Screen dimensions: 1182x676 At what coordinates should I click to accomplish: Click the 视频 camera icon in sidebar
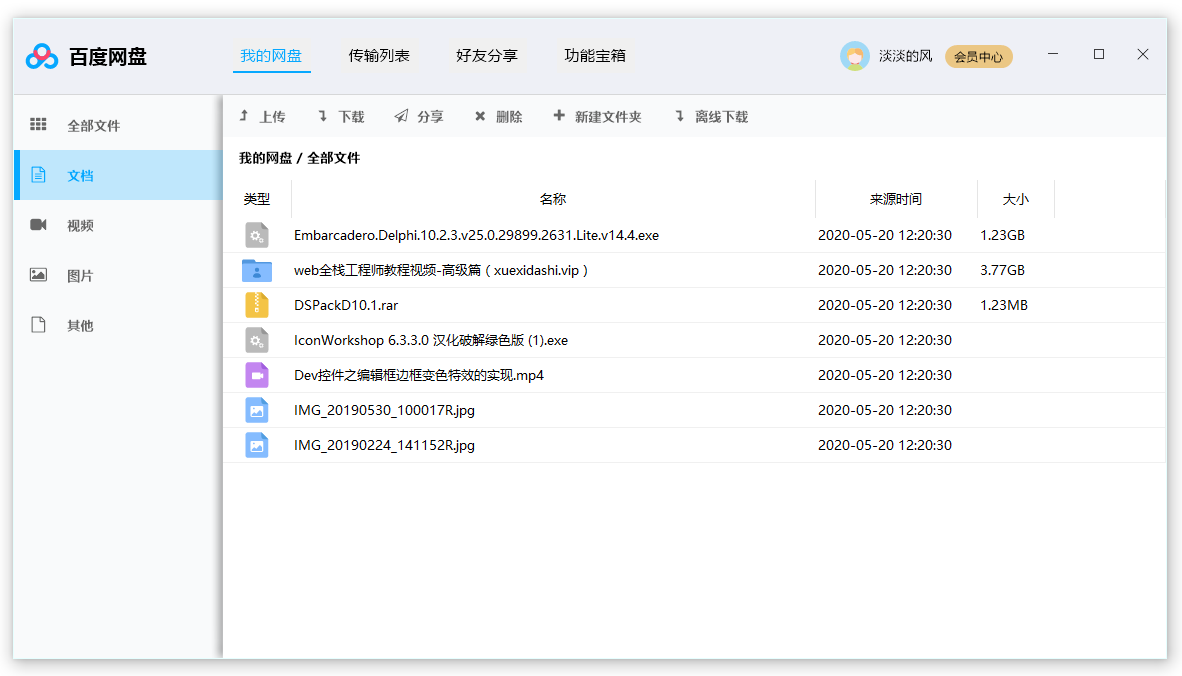pos(38,225)
